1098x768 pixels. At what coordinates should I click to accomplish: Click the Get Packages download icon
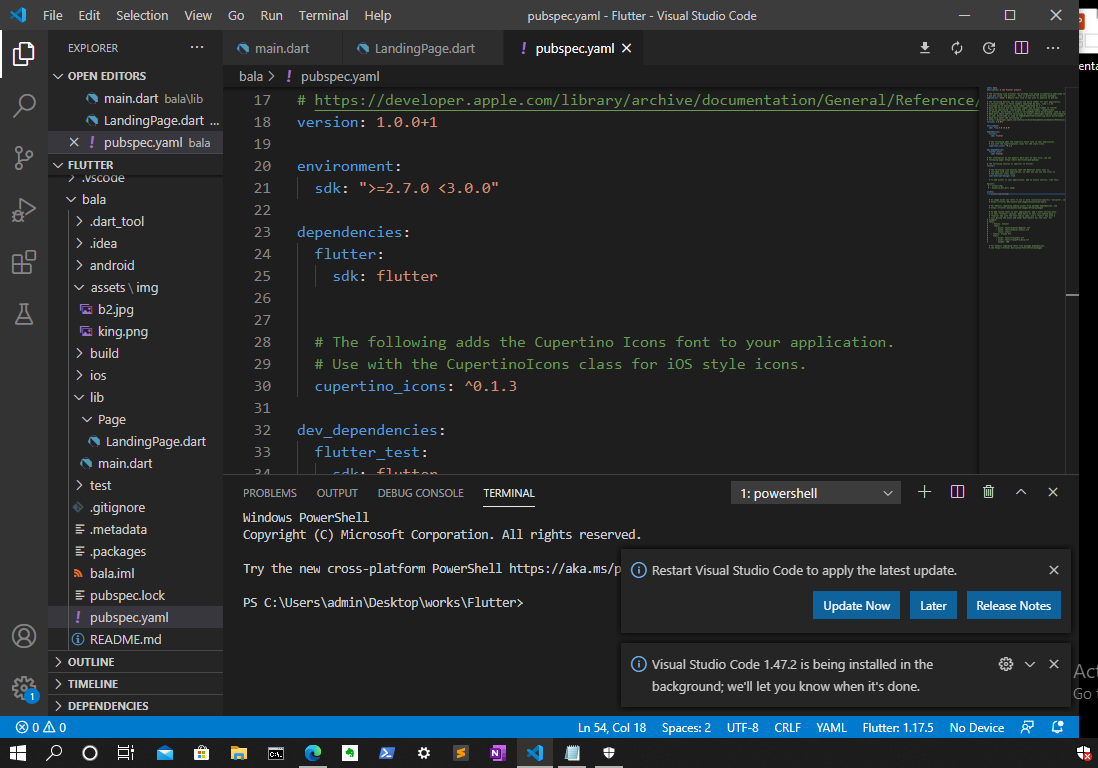924,48
